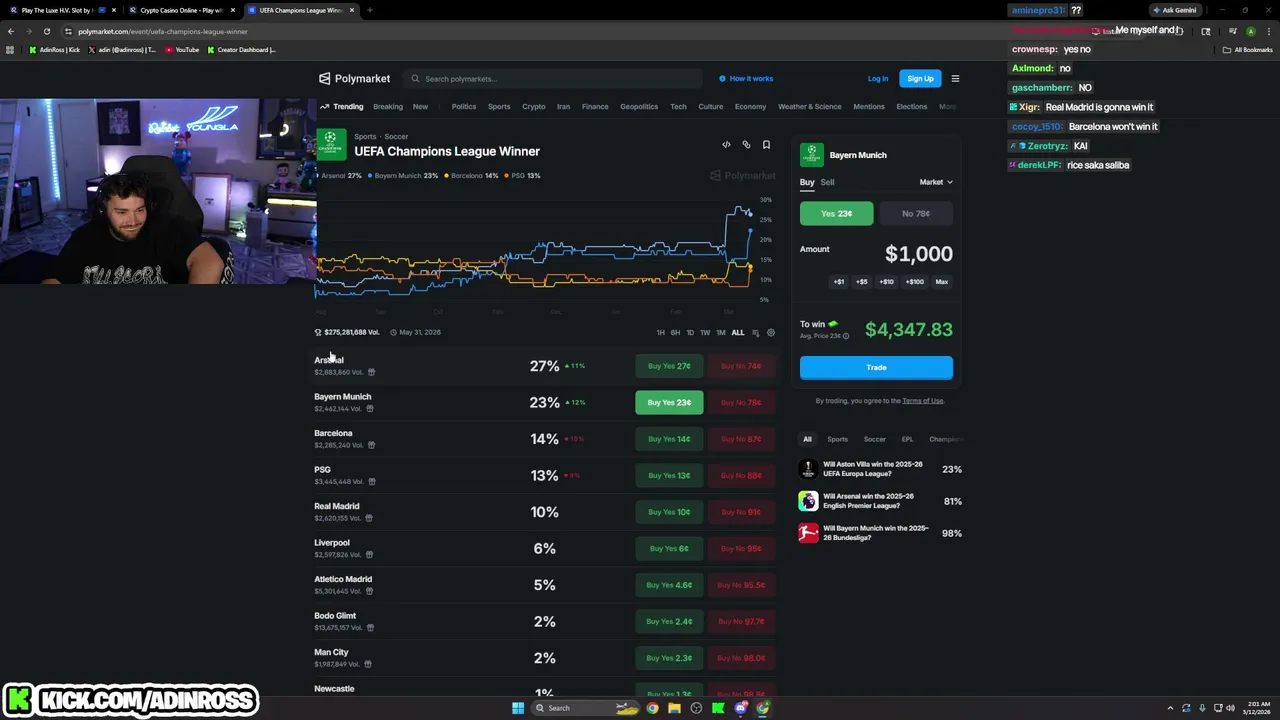Select the Soccer related markets tab
This screenshot has width=1280, height=720.
point(875,439)
